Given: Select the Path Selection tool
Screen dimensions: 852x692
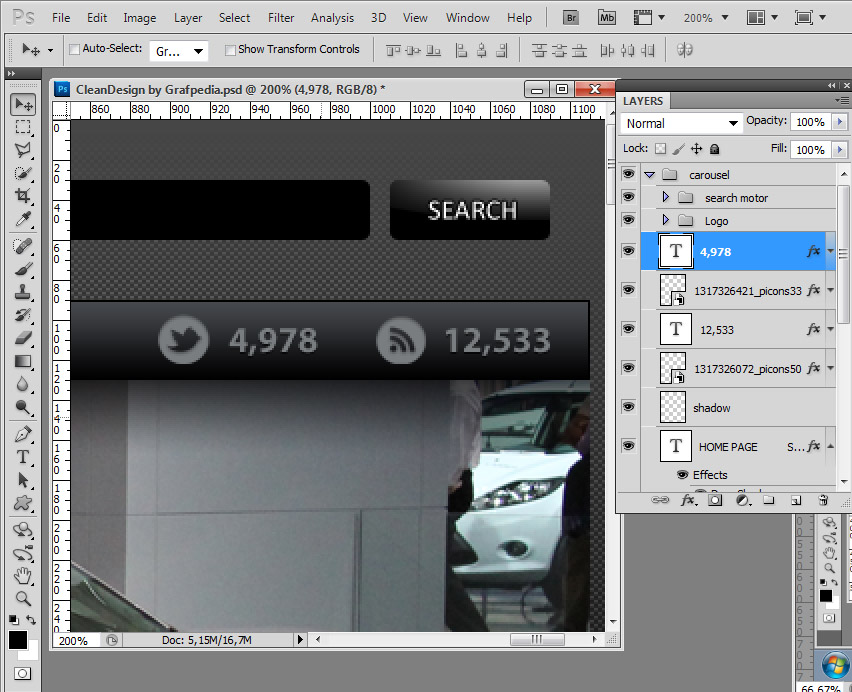Looking at the screenshot, I should tap(23, 480).
